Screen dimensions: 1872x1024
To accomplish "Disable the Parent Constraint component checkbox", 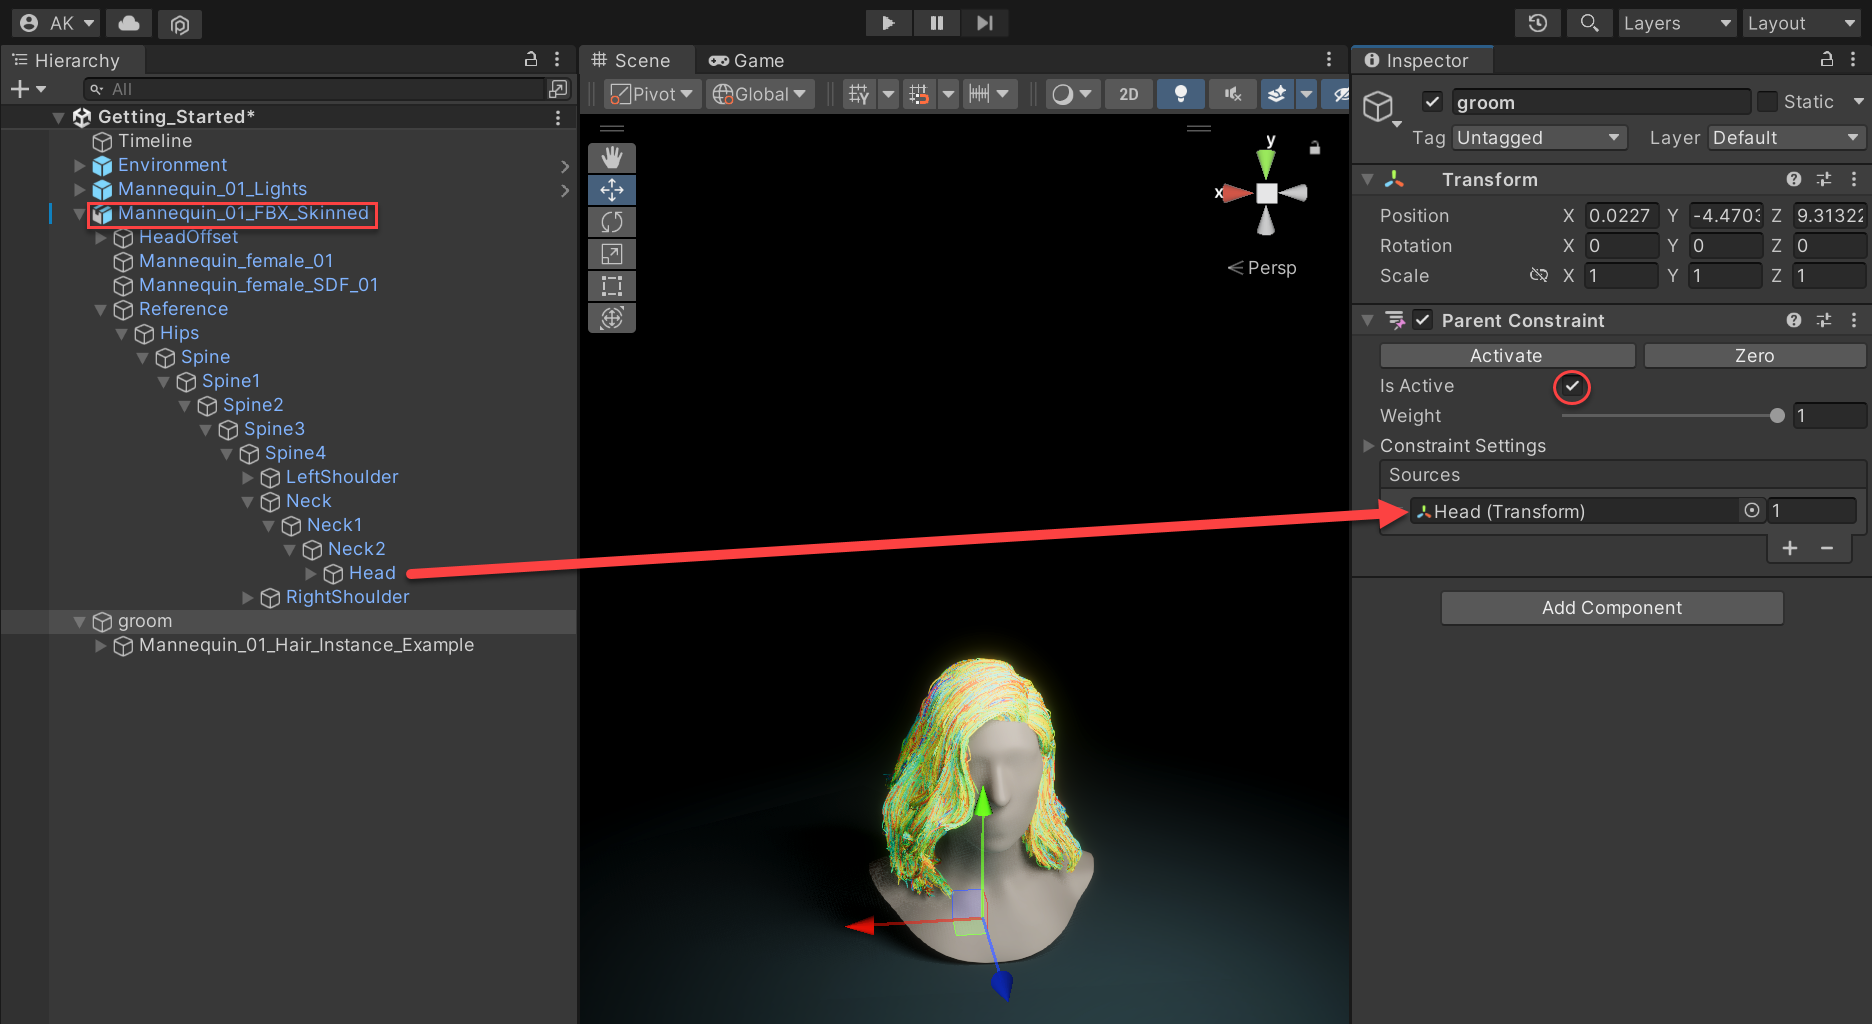I will 1423,320.
